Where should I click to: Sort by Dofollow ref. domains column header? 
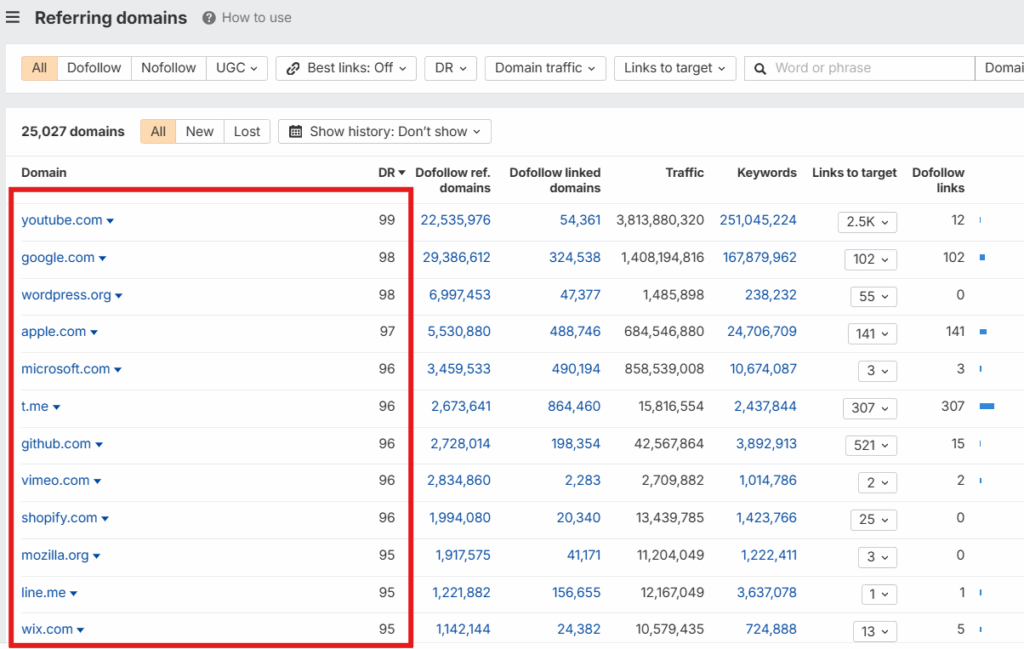click(453, 180)
